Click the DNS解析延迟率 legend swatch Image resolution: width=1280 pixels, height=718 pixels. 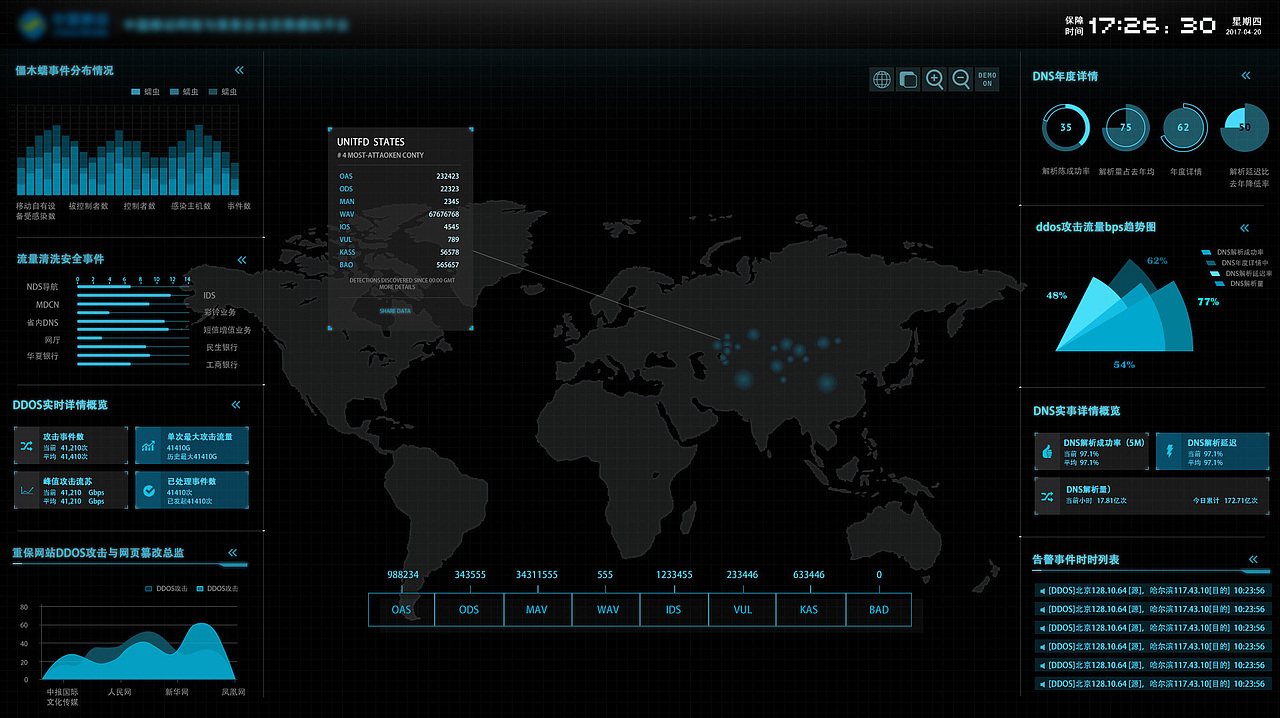point(1215,273)
